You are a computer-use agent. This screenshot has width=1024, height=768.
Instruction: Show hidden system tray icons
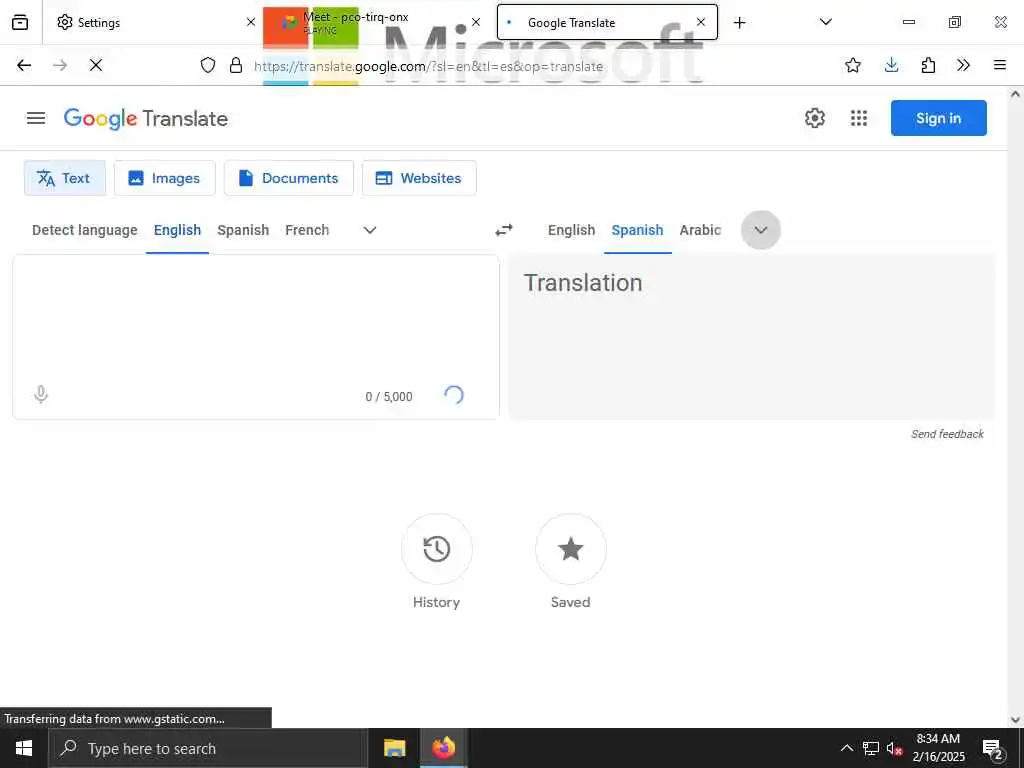846,748
